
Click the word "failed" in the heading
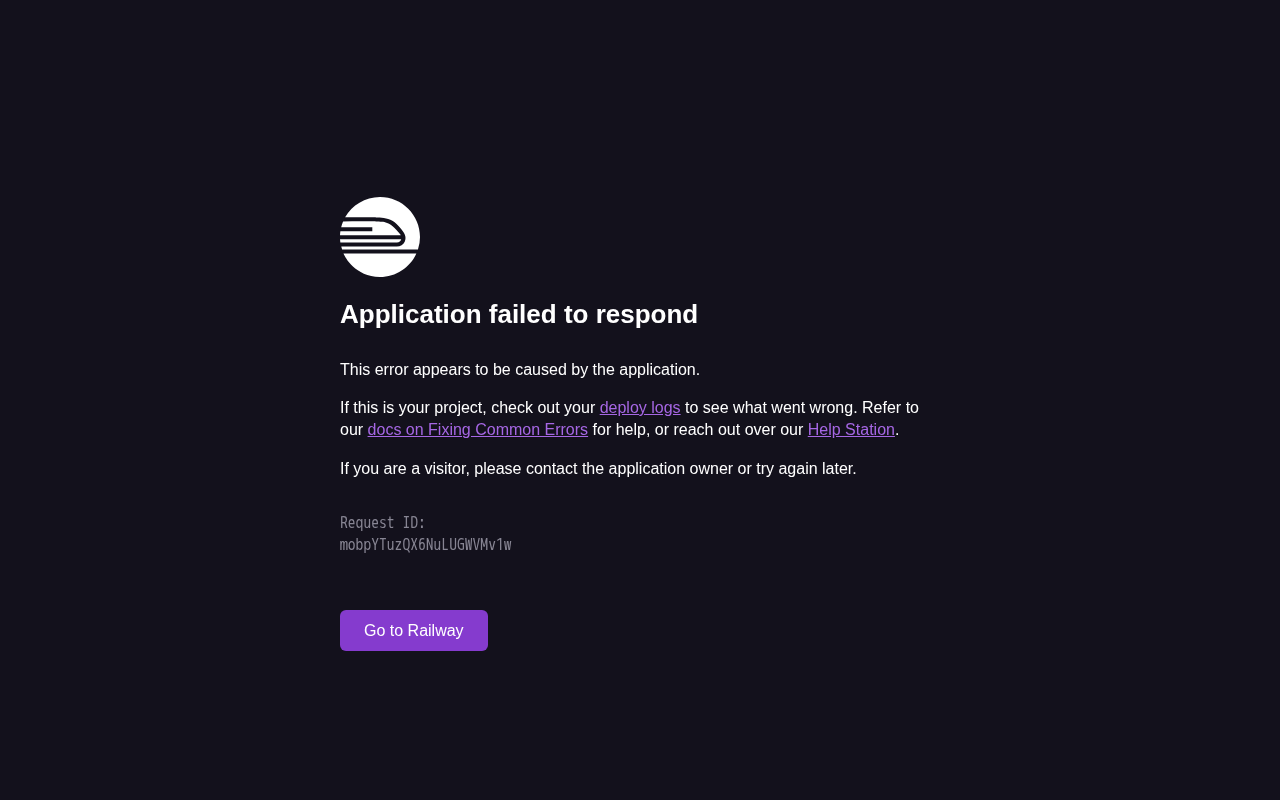pyautogui.click(x=524, y=314)
